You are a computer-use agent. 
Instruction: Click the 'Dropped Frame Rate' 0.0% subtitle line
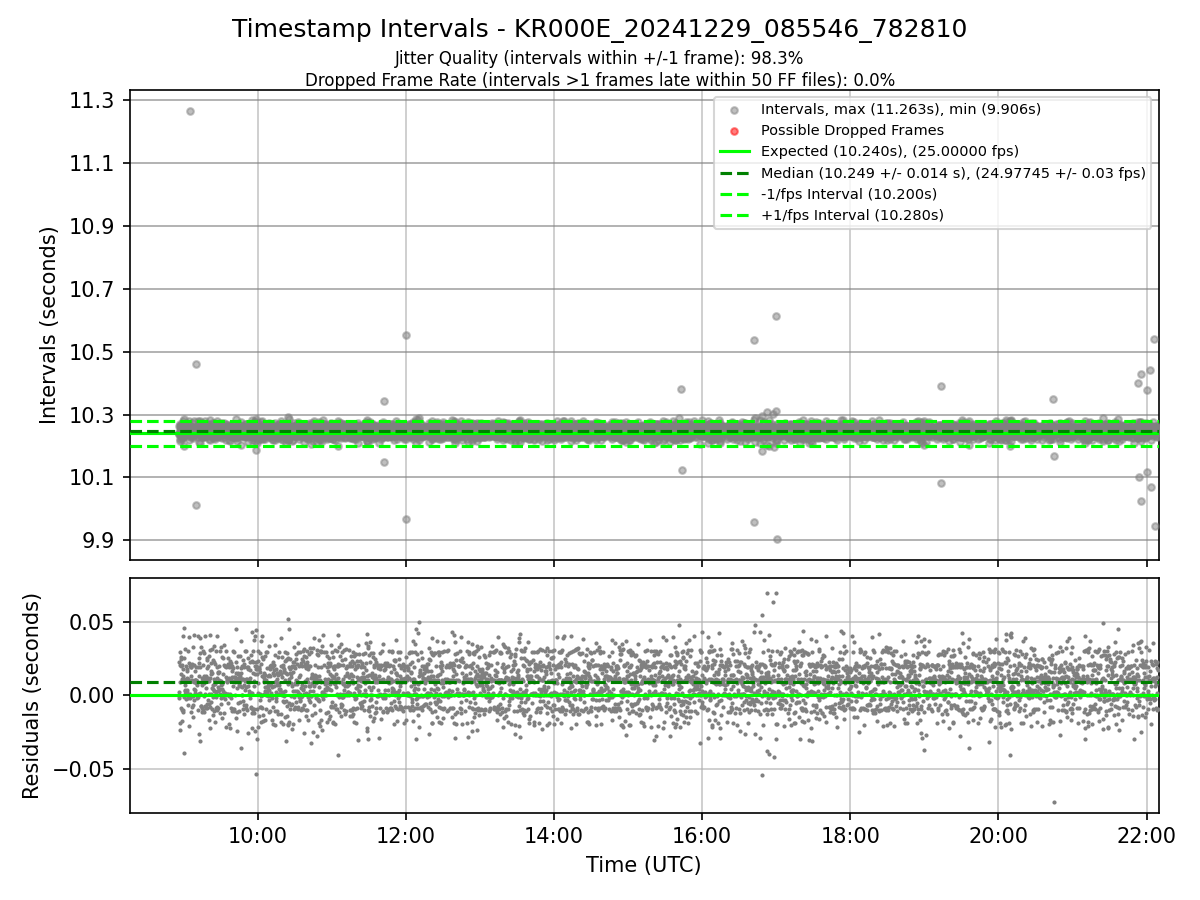pyautogui.click(x=599, y=80)
